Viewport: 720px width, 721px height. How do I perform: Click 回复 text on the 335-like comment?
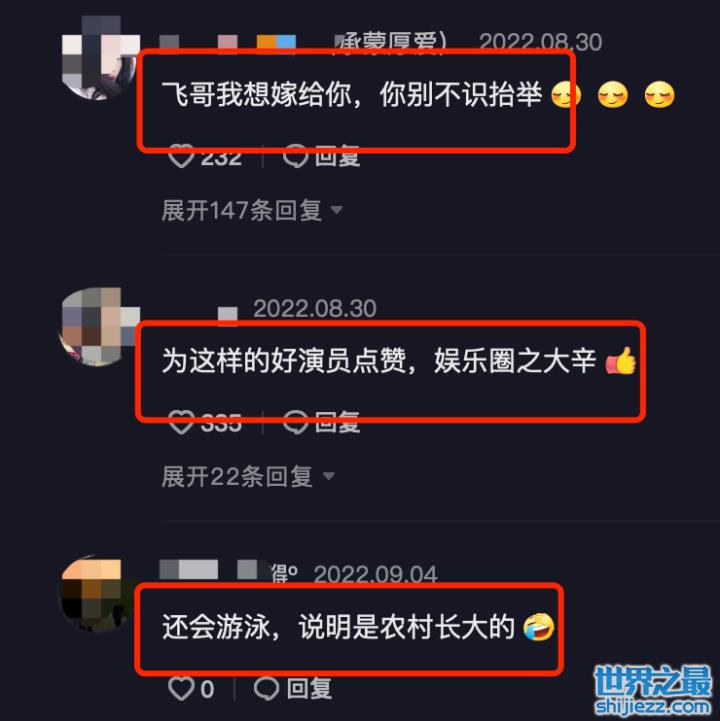337,422
